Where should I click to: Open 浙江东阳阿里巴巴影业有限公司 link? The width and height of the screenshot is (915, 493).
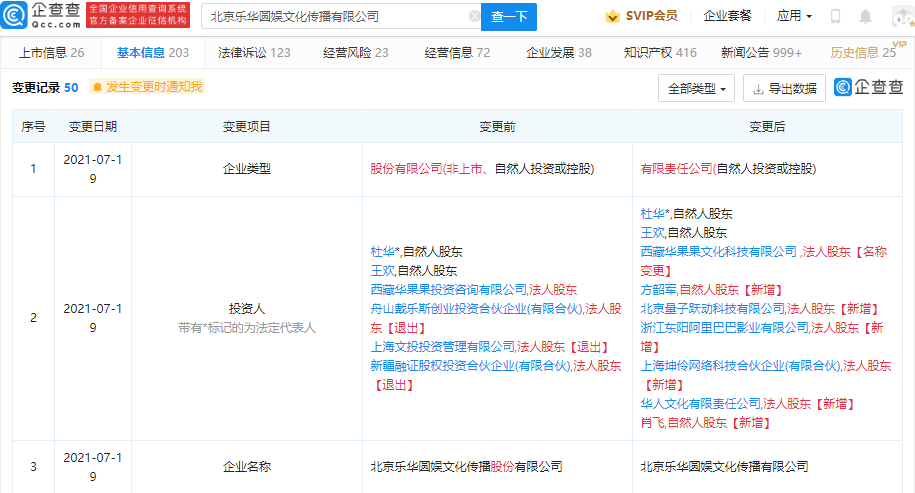click(724, 328)
